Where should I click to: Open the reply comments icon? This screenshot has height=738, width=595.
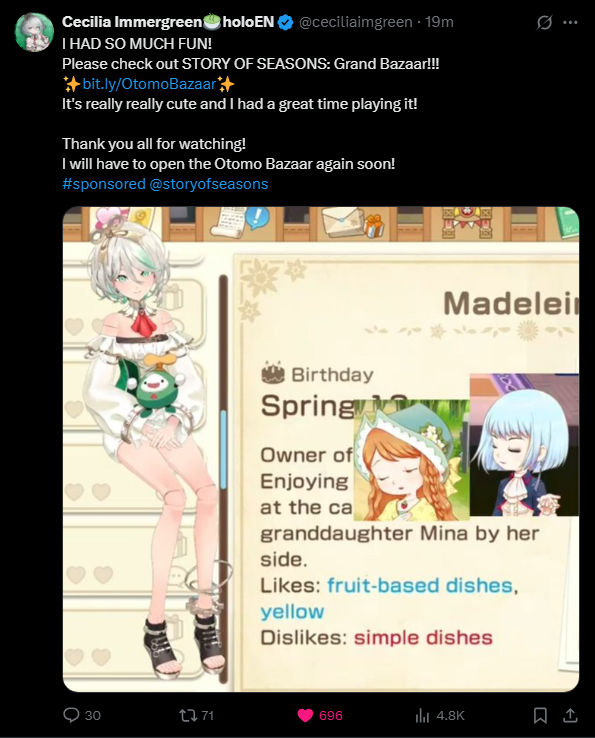(x=71, y=715)
